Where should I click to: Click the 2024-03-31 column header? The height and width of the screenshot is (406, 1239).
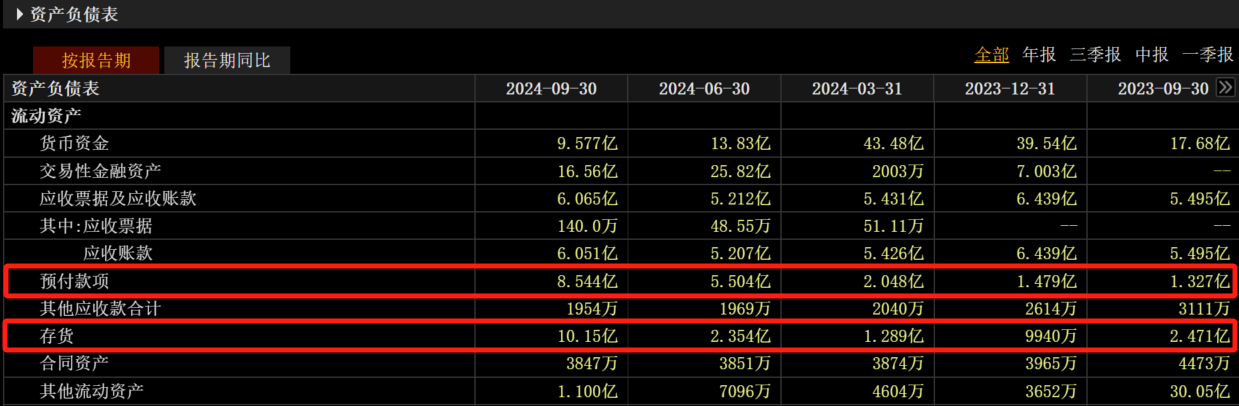click(x=857, y=89)
